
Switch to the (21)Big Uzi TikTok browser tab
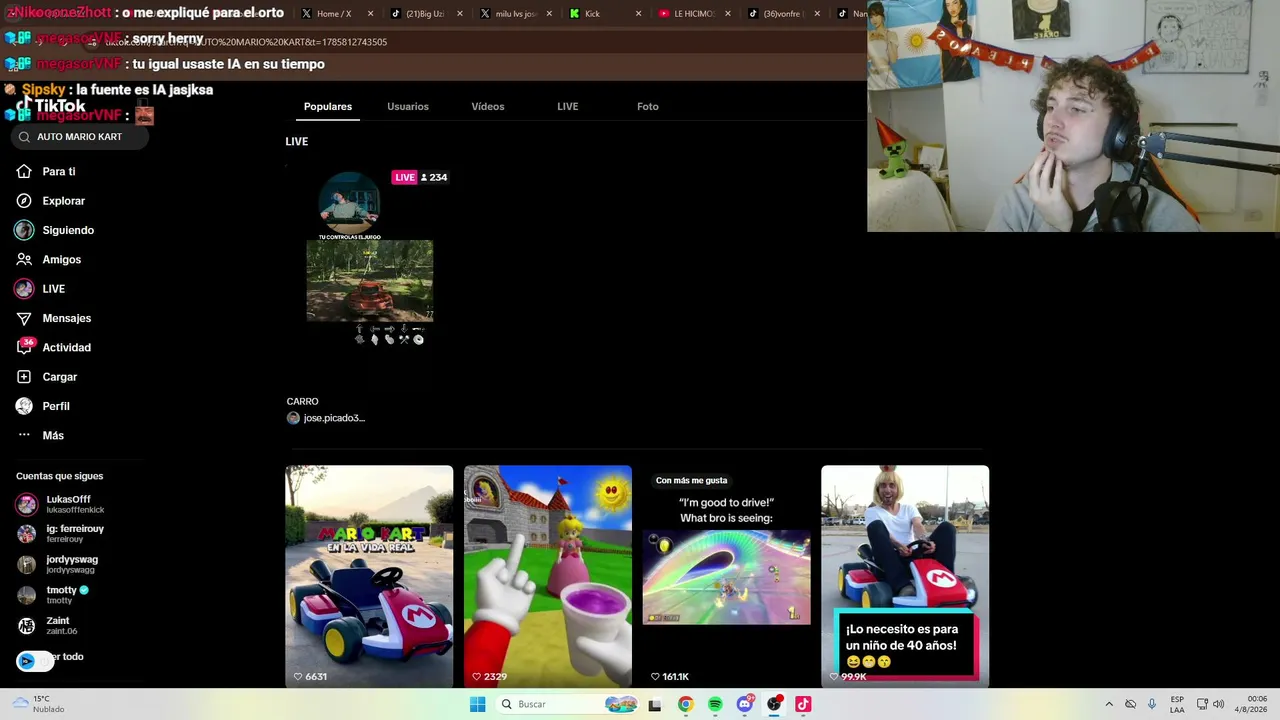point(425,14)
